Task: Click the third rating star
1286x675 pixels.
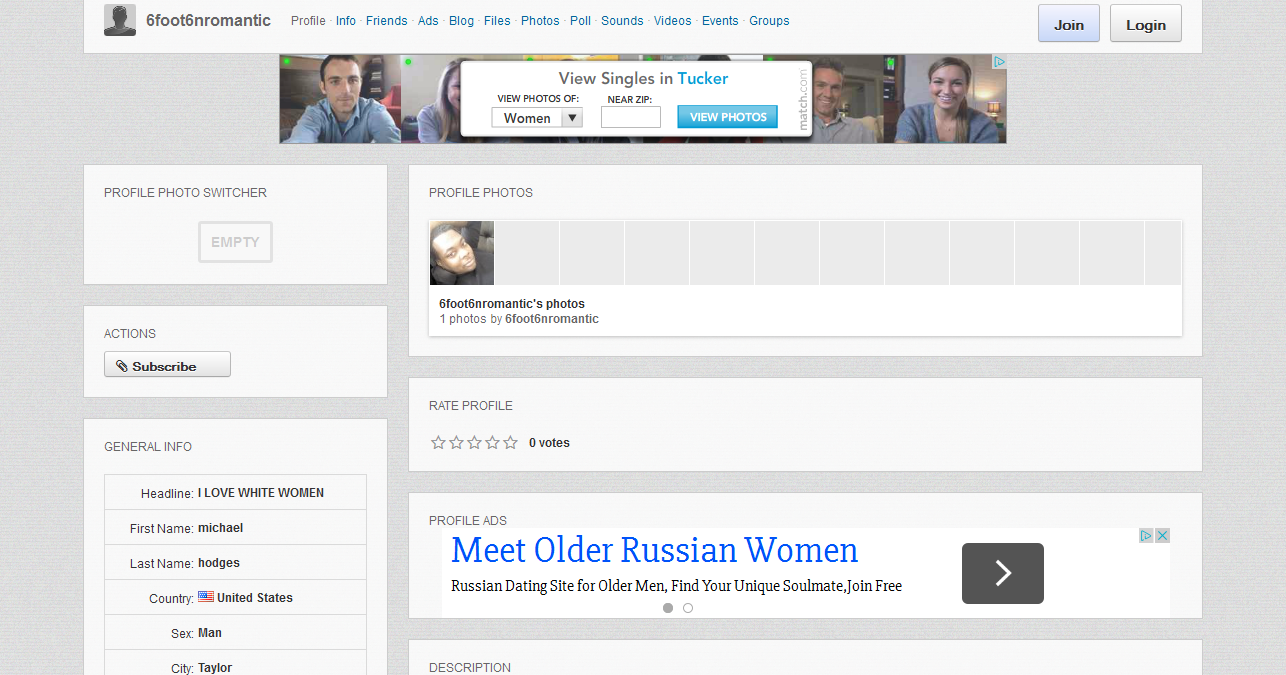Action: (474, 443)
